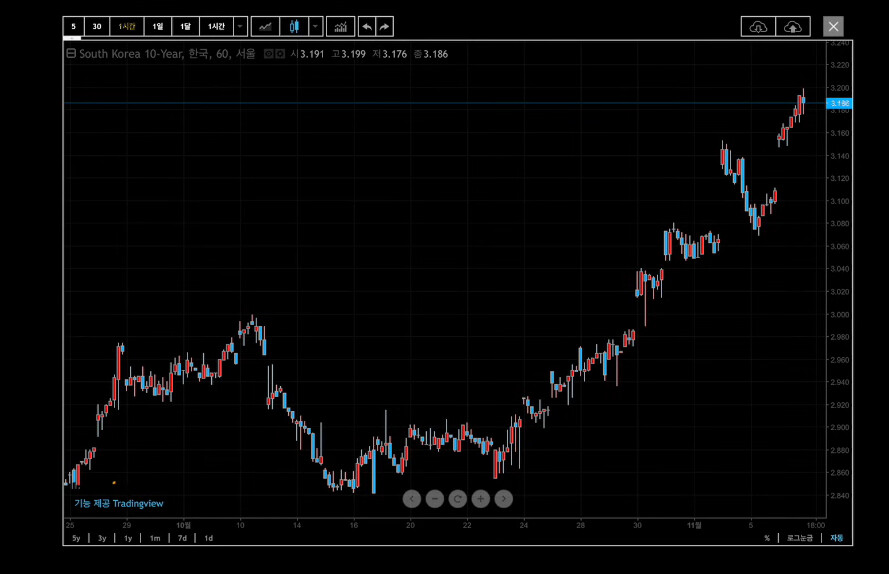Select the 30-minute interval button
Screen dimensions: 889x574
click(97, 27)
